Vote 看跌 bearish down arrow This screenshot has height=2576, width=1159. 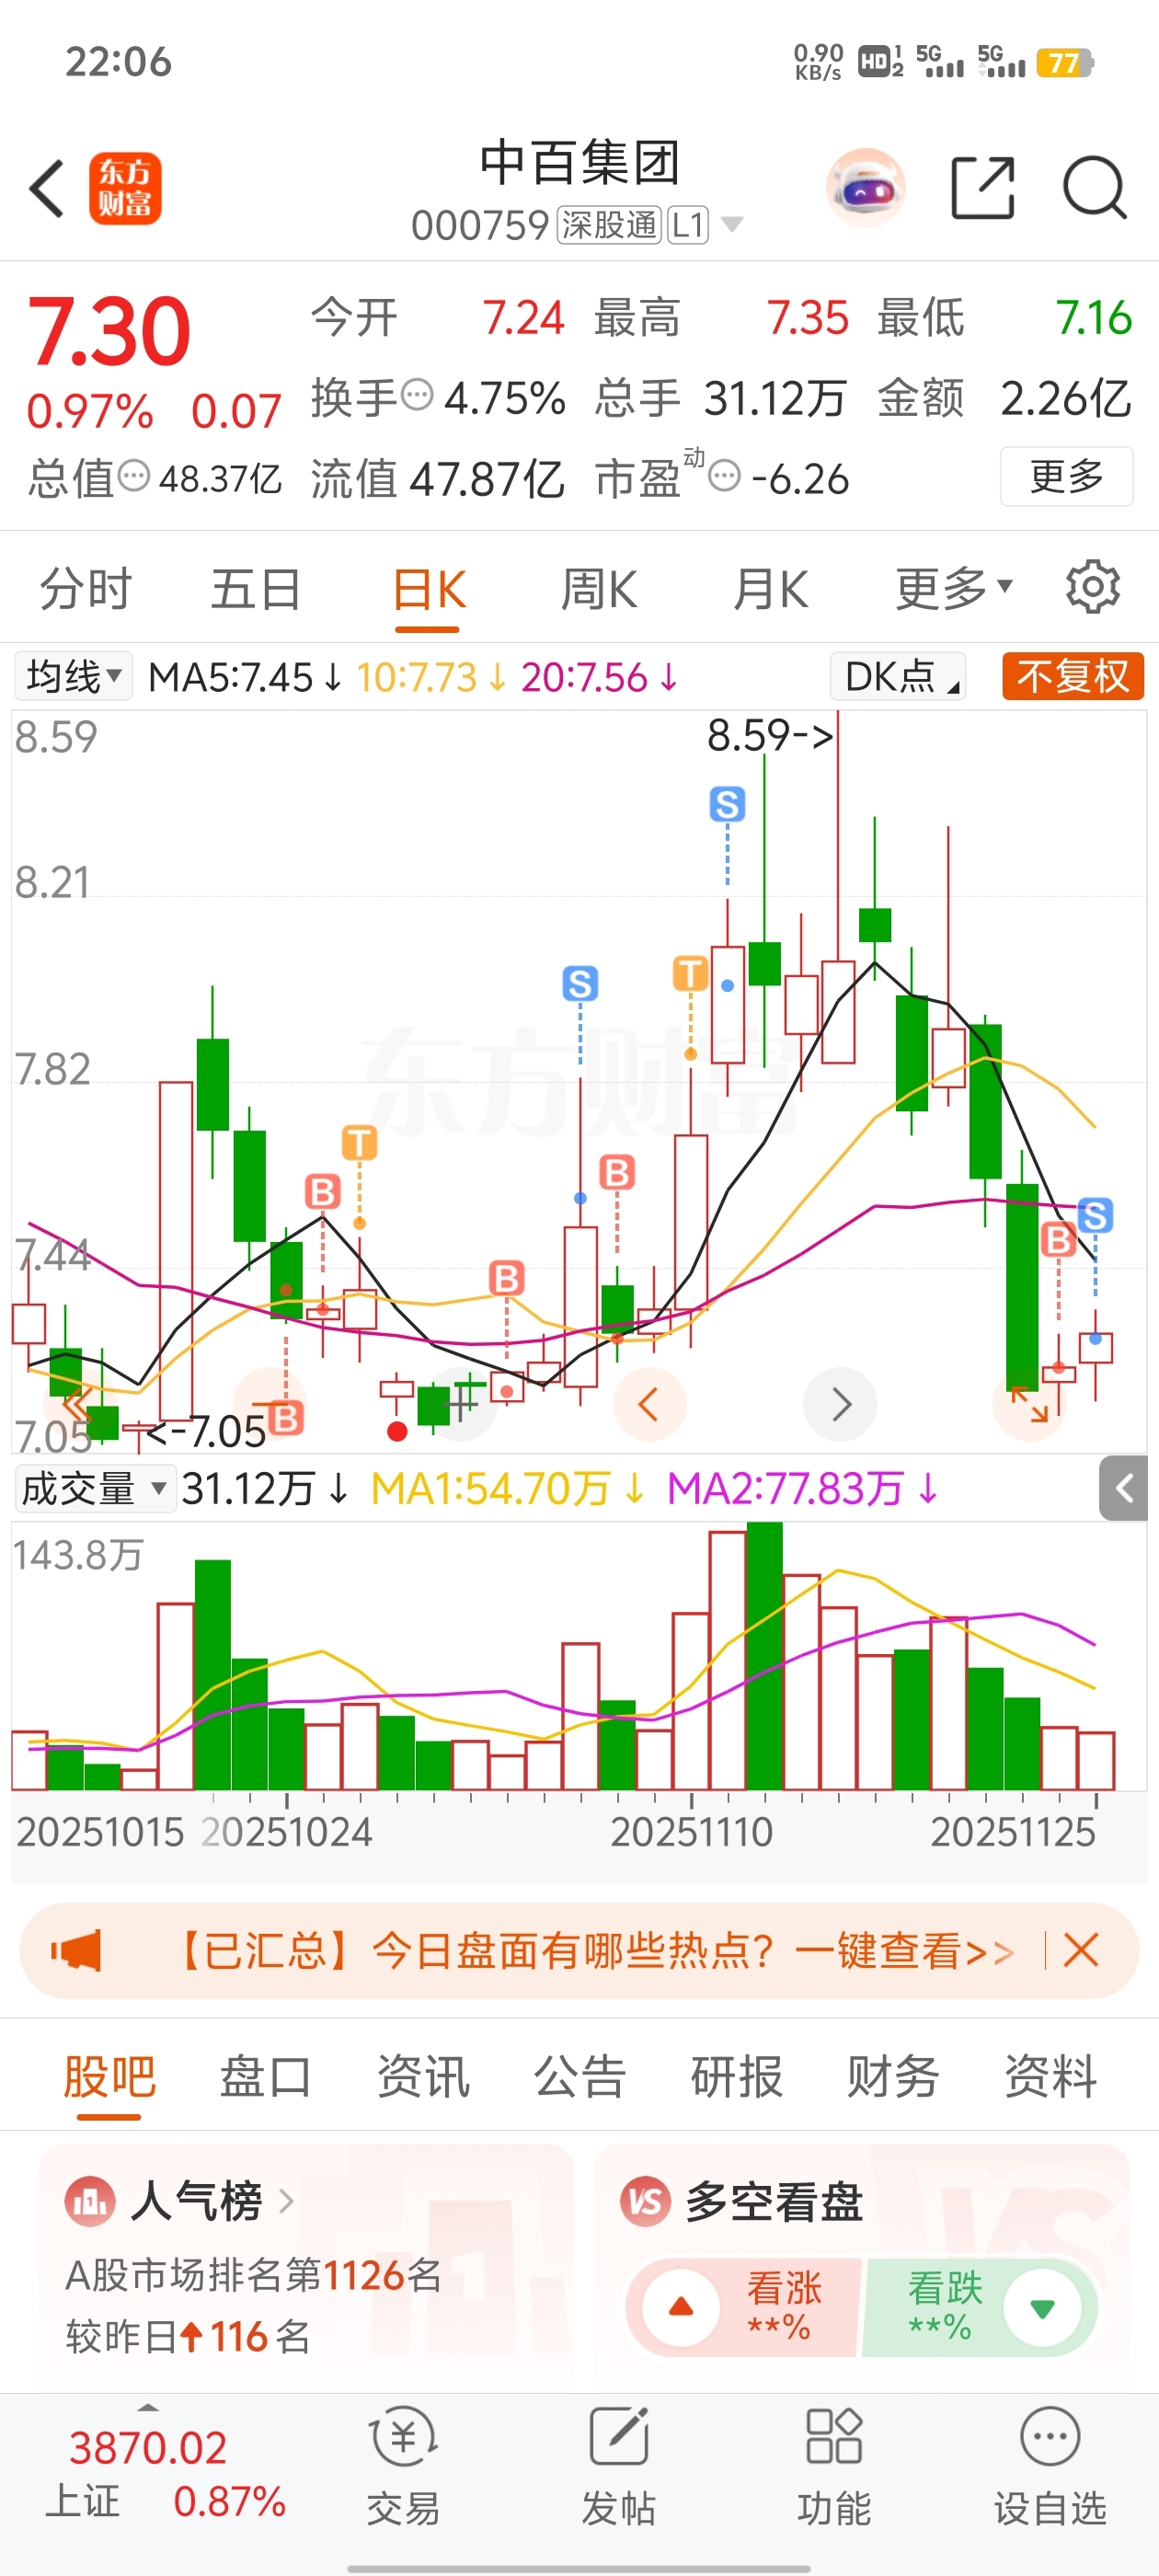(1042, 2308)
